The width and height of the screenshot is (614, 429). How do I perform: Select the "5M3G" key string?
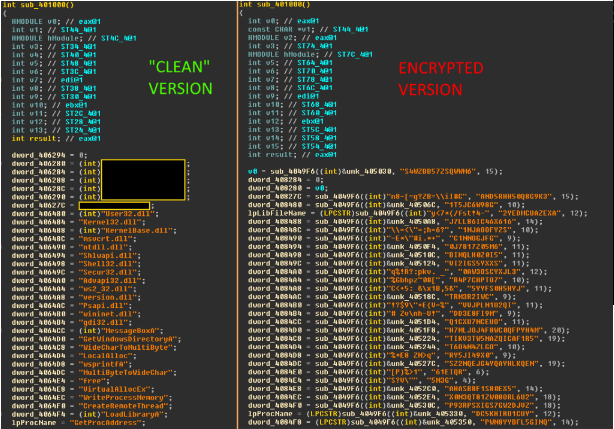coord(440,380)
